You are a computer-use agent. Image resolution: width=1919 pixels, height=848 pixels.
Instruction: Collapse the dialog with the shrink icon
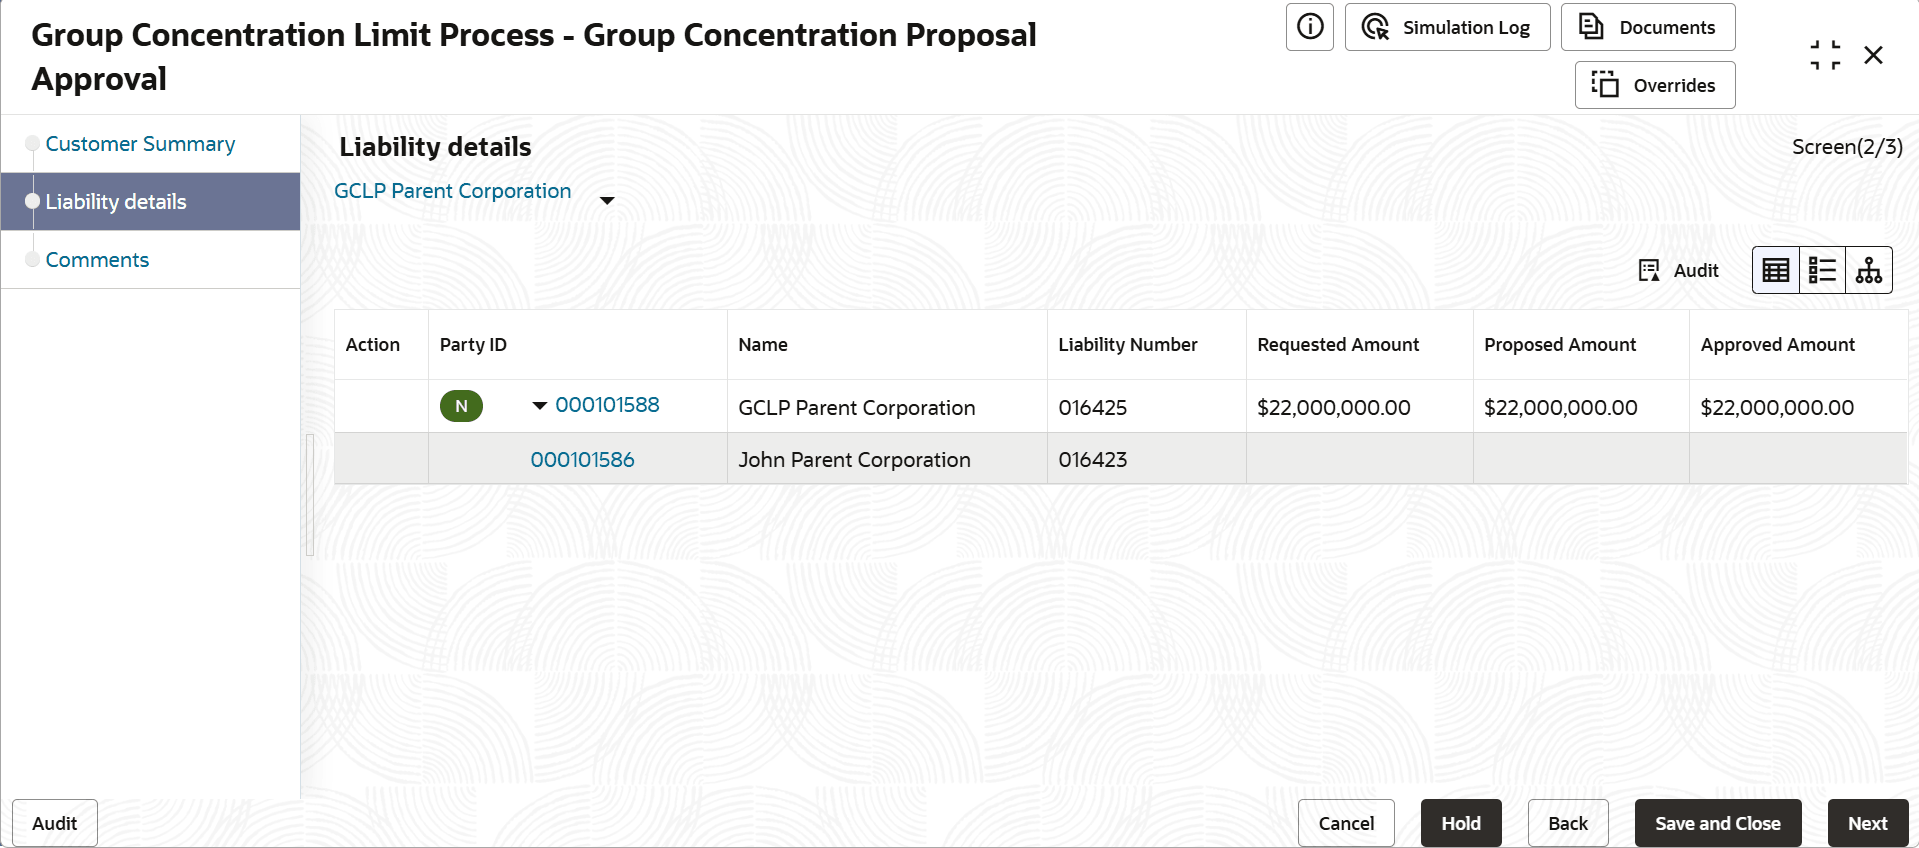(1824, 55)
